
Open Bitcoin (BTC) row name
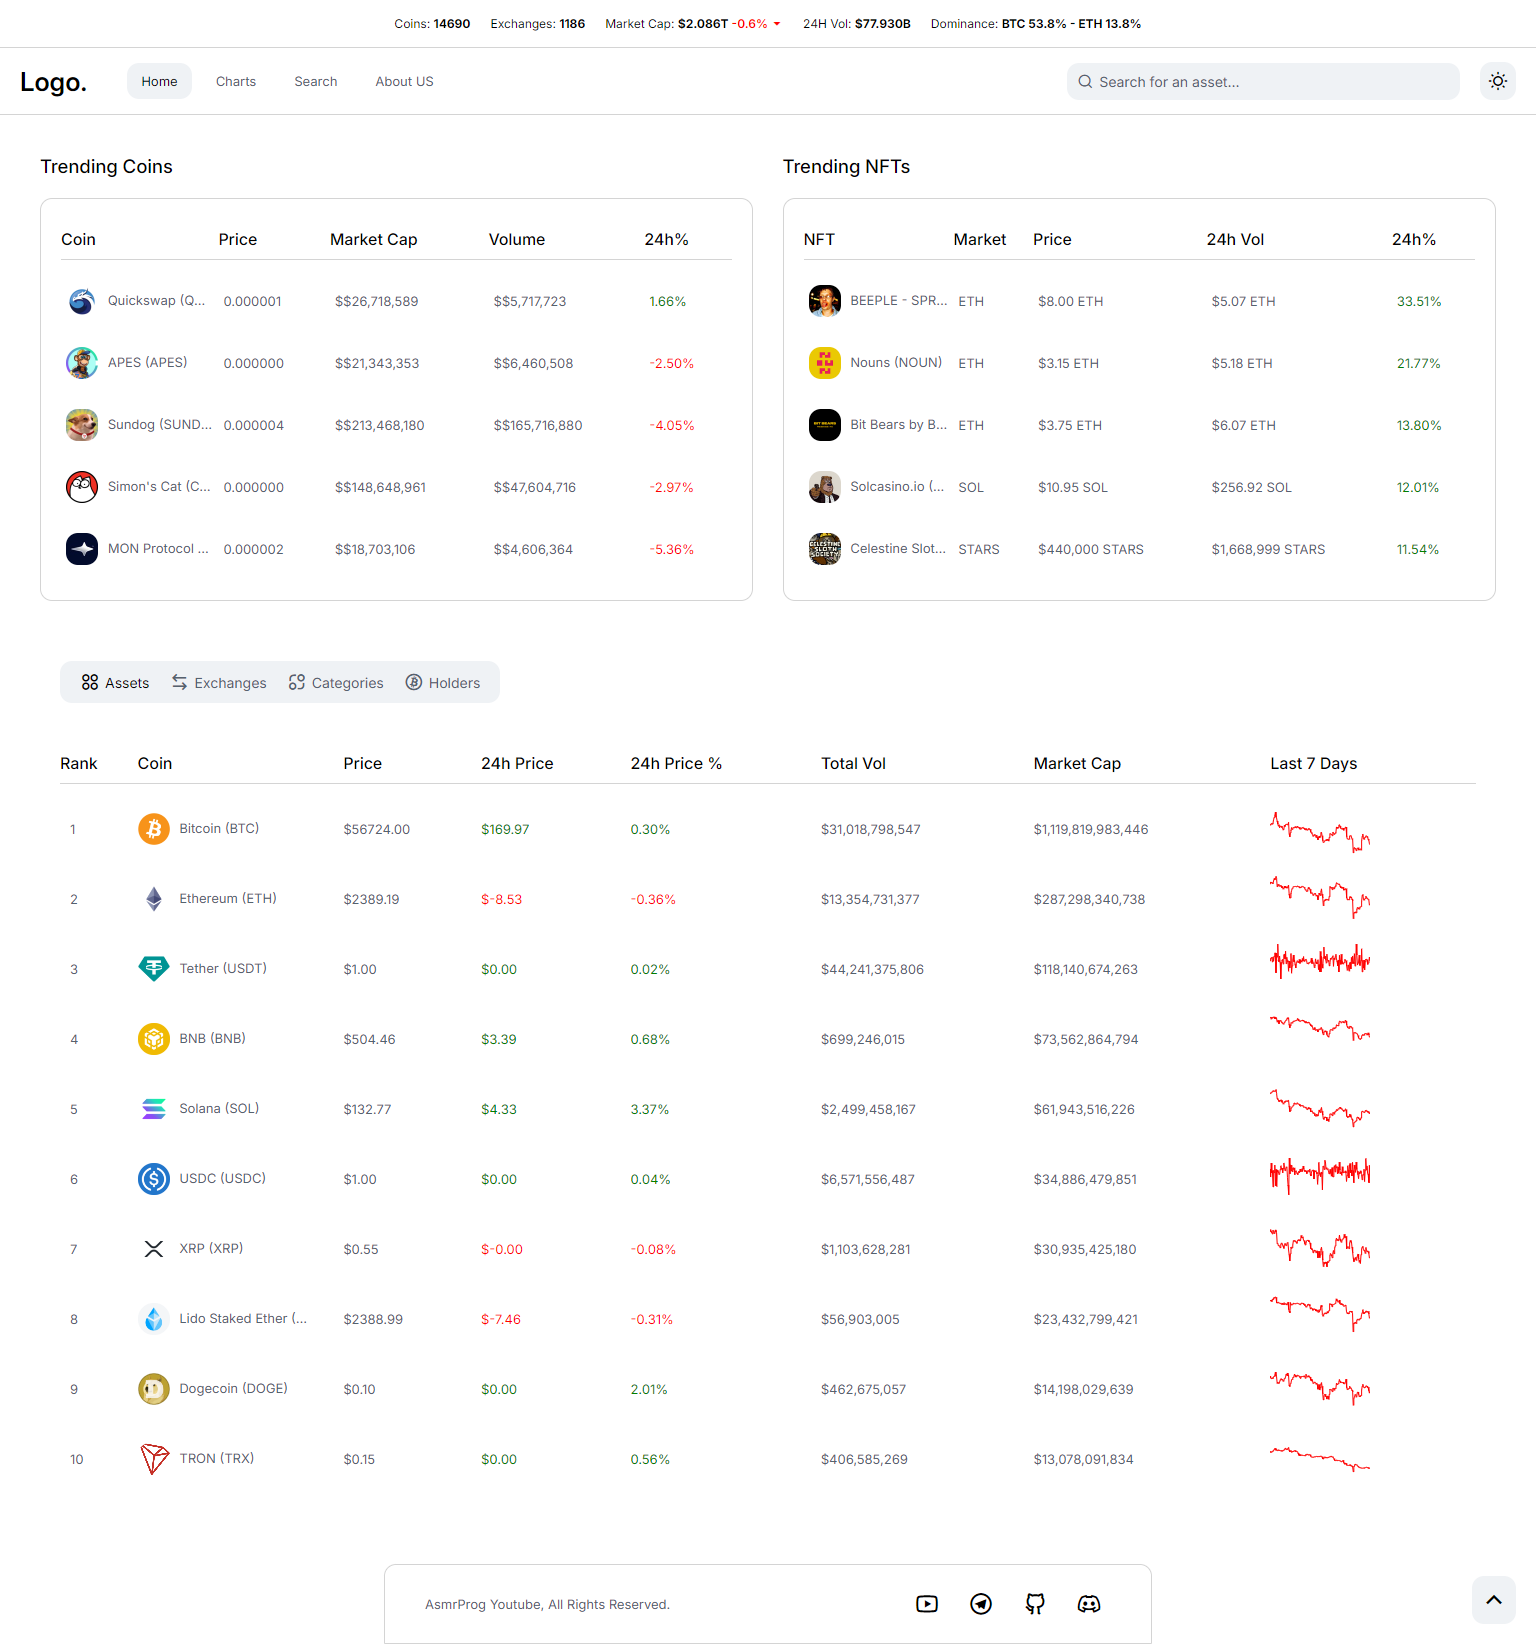[219, 829]
